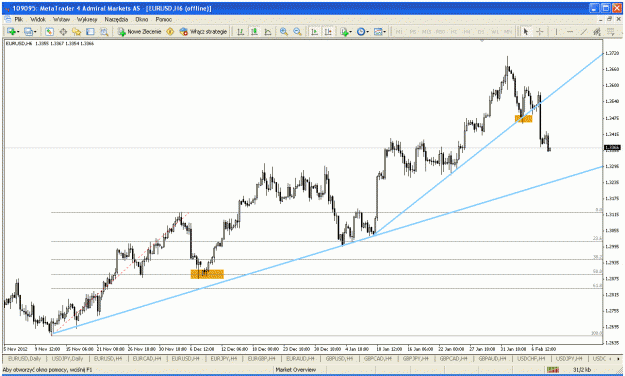
Task: Switch to the USDJPY,Daily chart tab
Action: pos(67,359)
